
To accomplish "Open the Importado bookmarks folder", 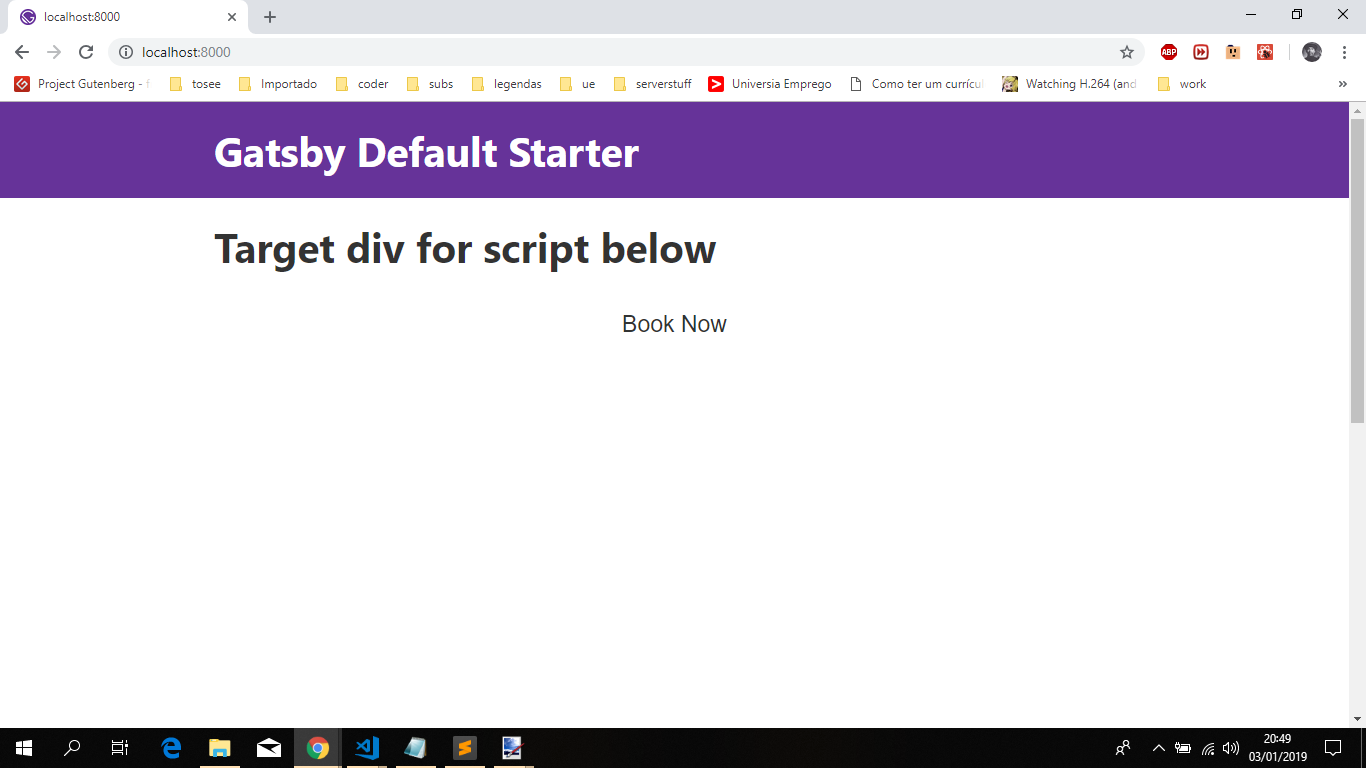I will click(278, 84).
